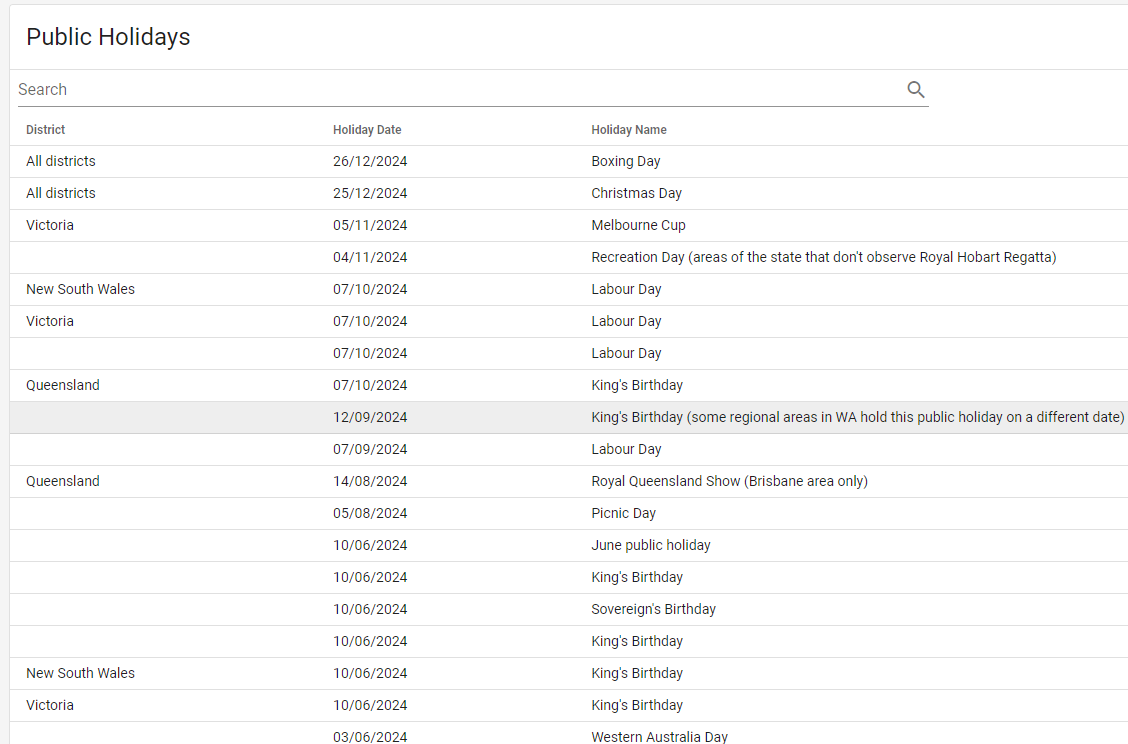Select the Christmas Day row

[636, 194]
